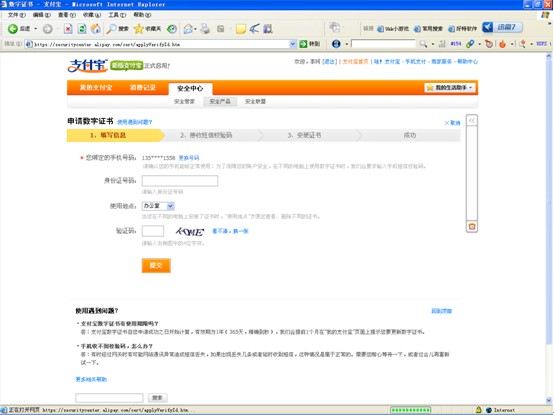Image resolution: width=554 pixels, height=415 pixels.
Task: Focus the captcha code input field
Action: click(153, 231)
